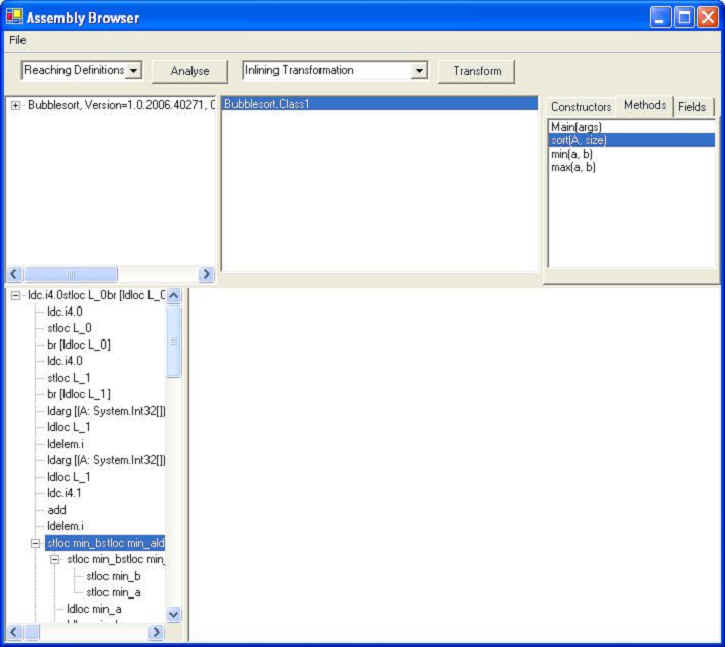
Task: Select the ldc.i4.1 instruction node
Action: 65,493
